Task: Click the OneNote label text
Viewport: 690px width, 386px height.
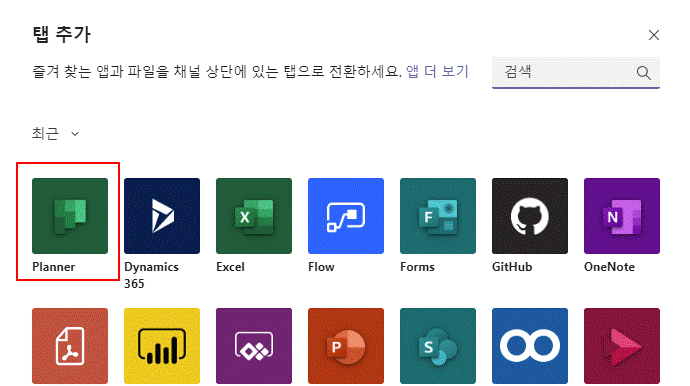Action: click(609, 267)
